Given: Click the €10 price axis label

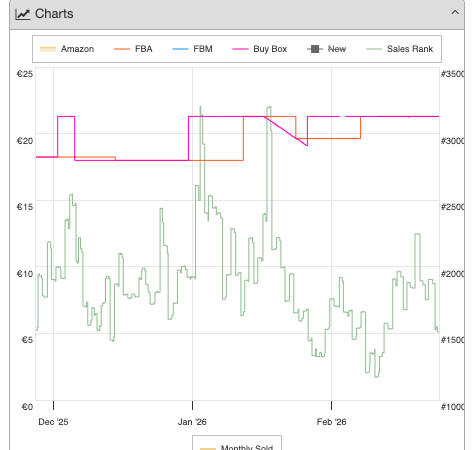Looking at the screenshot, I should [x=25, y=274].
